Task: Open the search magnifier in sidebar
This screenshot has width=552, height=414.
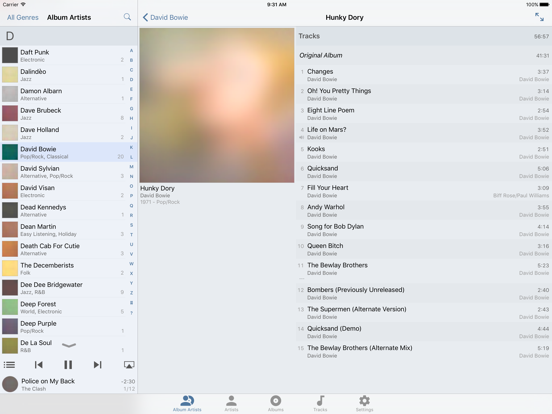Action: coord(127,17)
